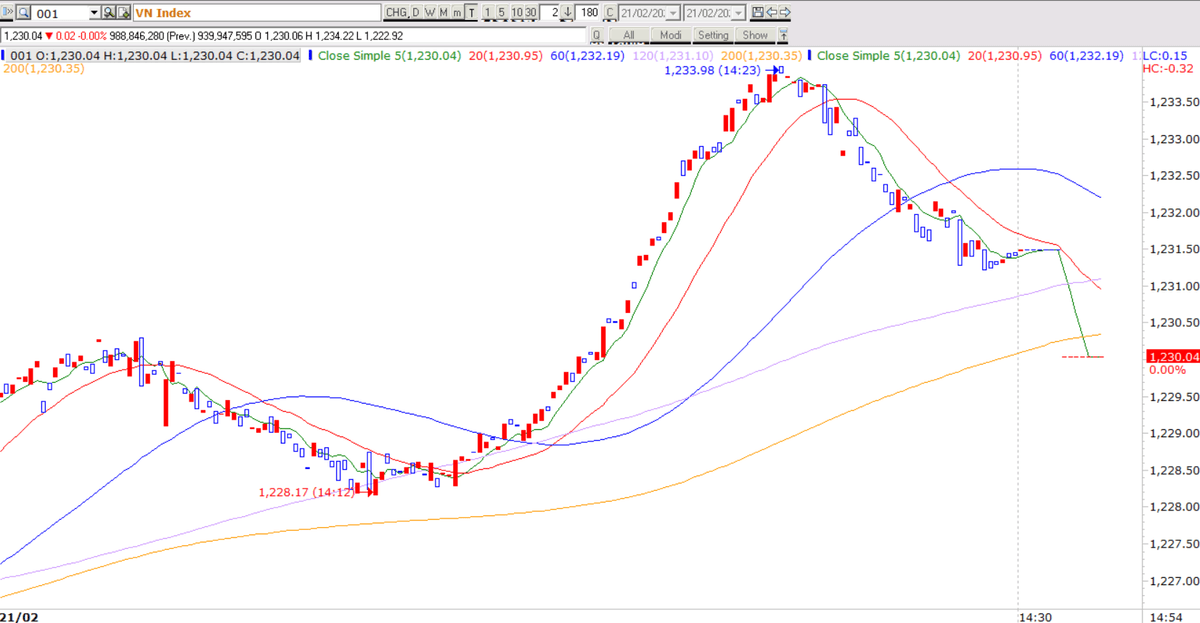Choose the 10 interval button
This screenshot has width=1200, height=623.
click(517, 13)
